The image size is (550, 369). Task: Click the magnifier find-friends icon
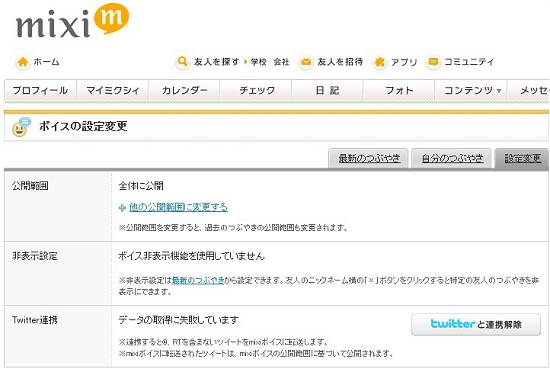[182, 62]
